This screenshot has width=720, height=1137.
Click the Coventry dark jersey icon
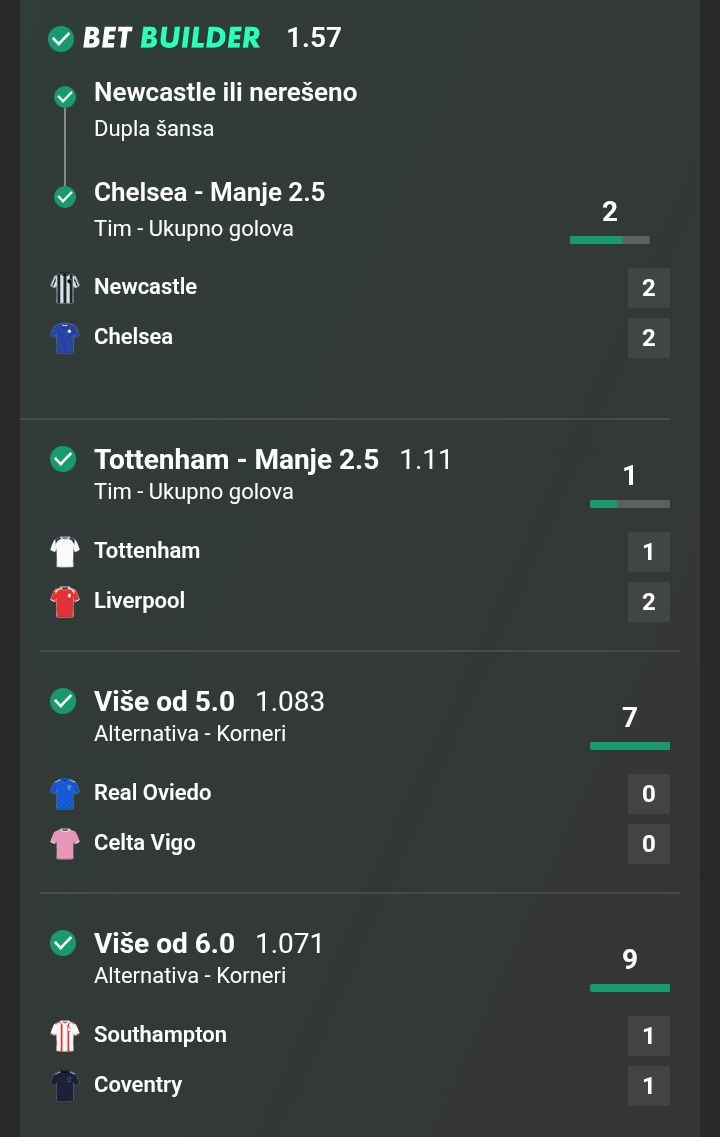[65, 1085]
